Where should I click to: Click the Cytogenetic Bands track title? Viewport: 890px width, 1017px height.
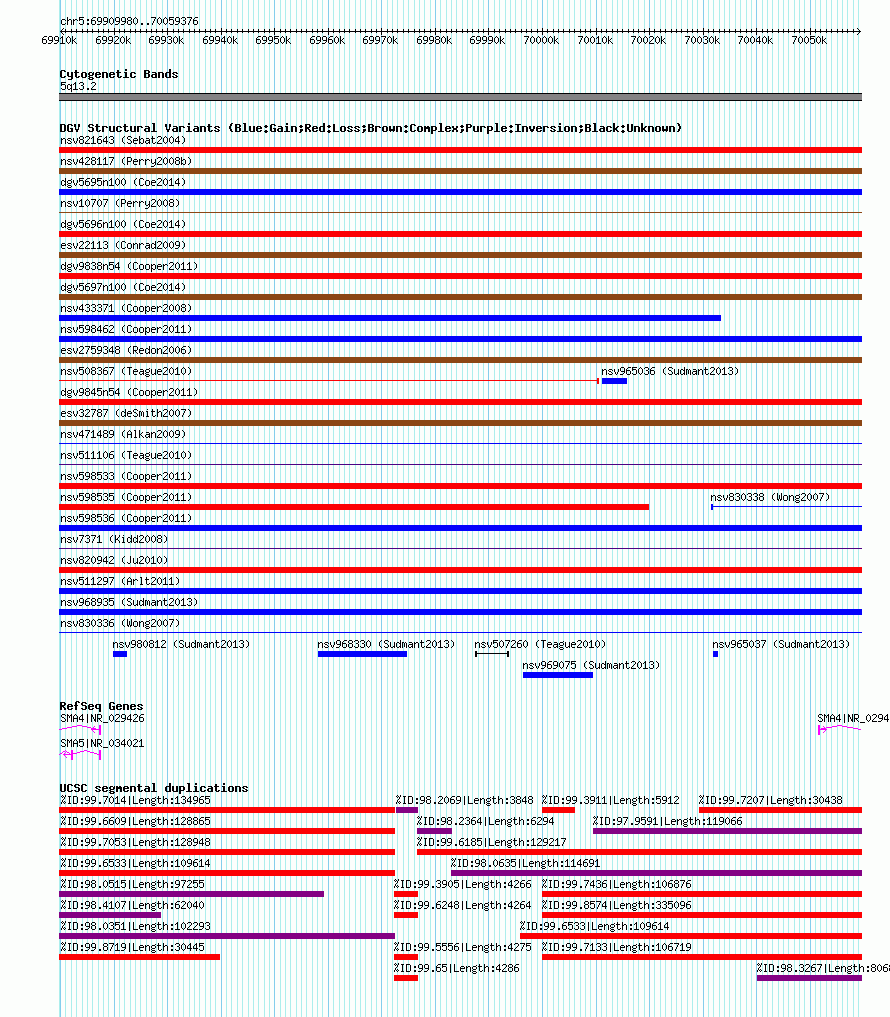tap(119, 74)
